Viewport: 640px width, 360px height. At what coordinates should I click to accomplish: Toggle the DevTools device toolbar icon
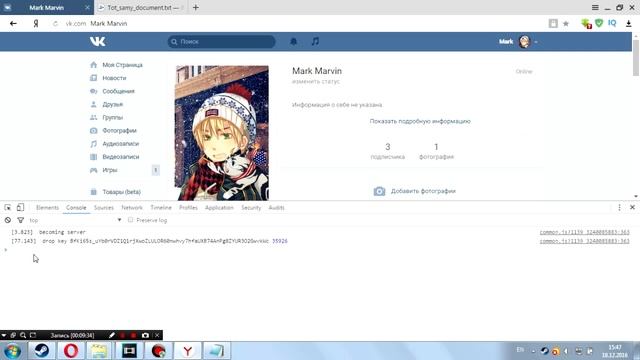[x=20, y=208]
